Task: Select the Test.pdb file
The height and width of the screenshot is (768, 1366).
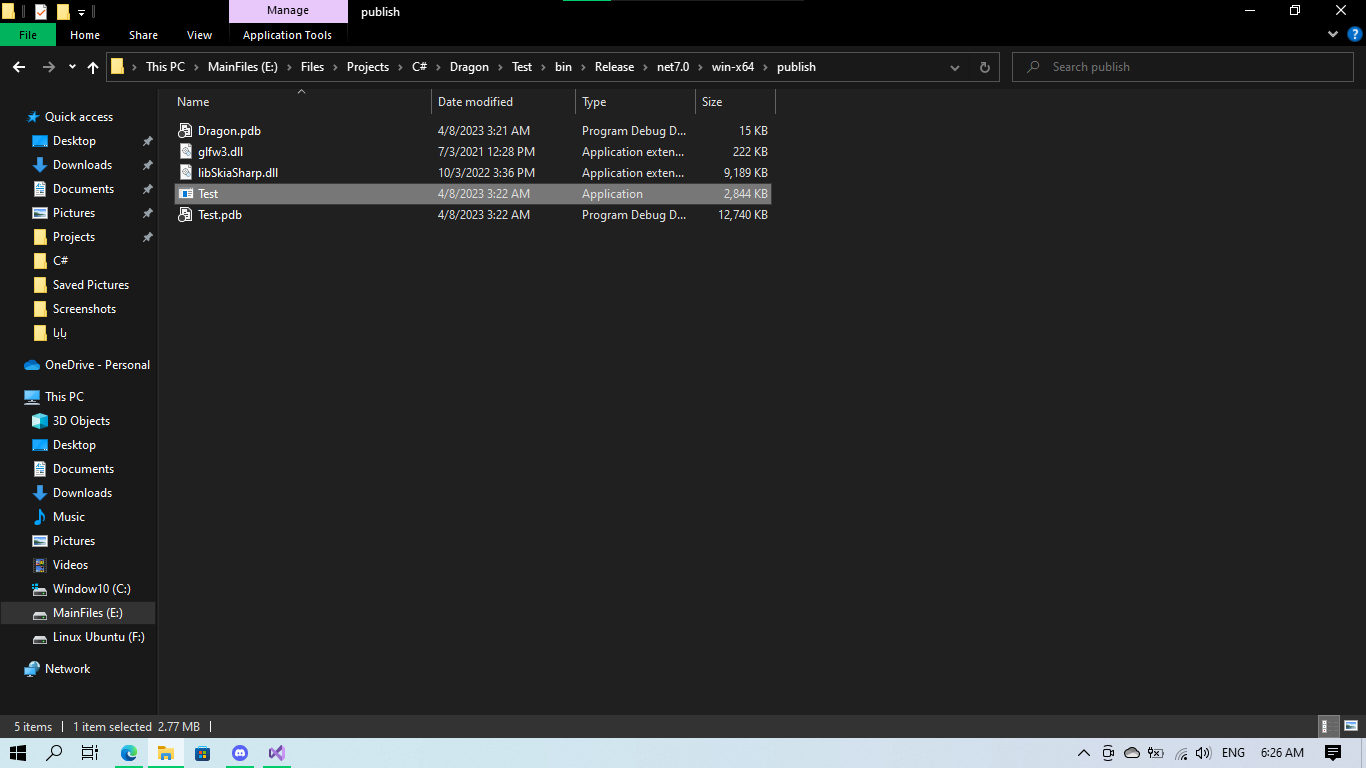Action: [x=473, y=215]
